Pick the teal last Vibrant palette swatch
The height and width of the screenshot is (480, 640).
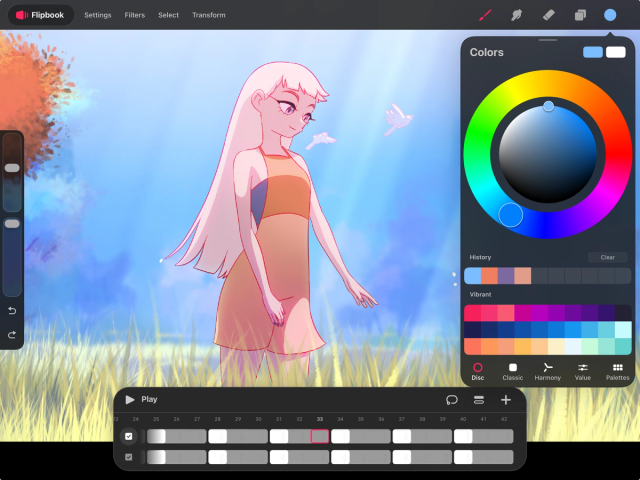click(x=623, y=347)
